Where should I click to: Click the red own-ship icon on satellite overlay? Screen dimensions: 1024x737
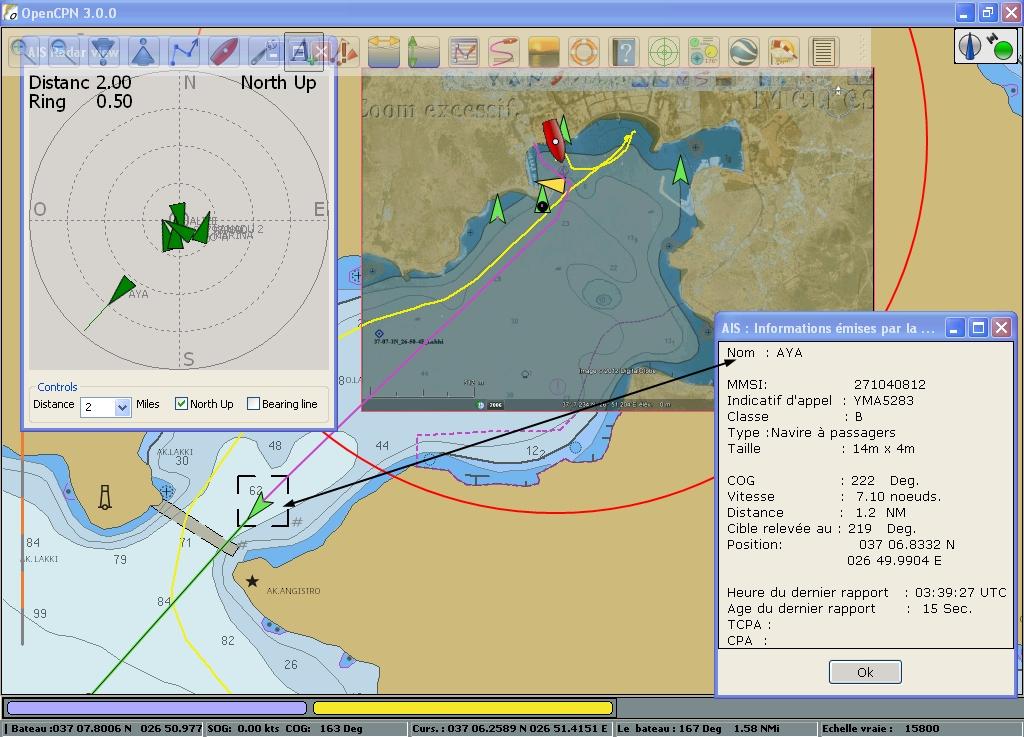554,140
